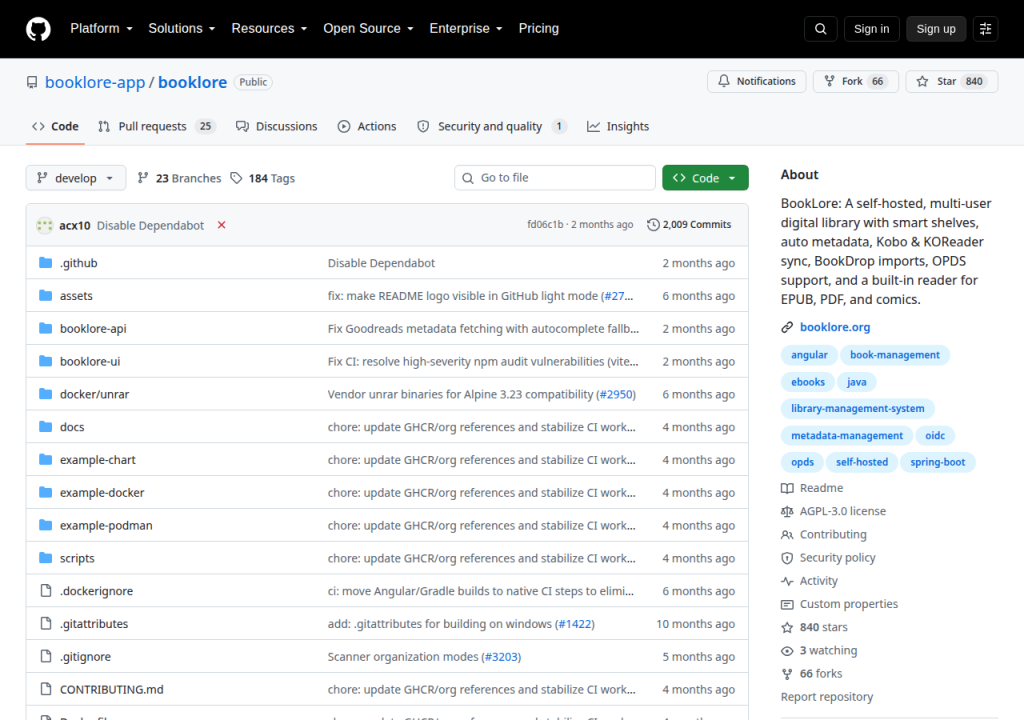The height and width of the screenshot is (720, 1024).
Task: Click the booklore-ui folder icon
Action: (46, 361)
